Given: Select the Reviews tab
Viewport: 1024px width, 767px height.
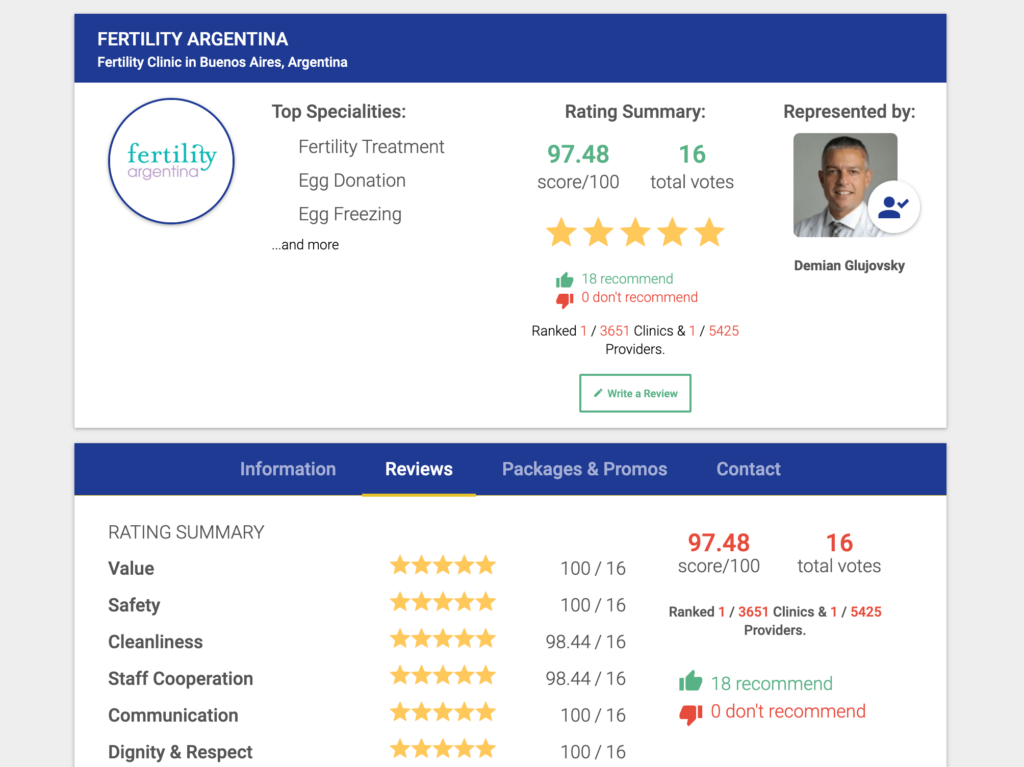Looking at the screenshot, I should pyautogui.click(x=419, y=469).
